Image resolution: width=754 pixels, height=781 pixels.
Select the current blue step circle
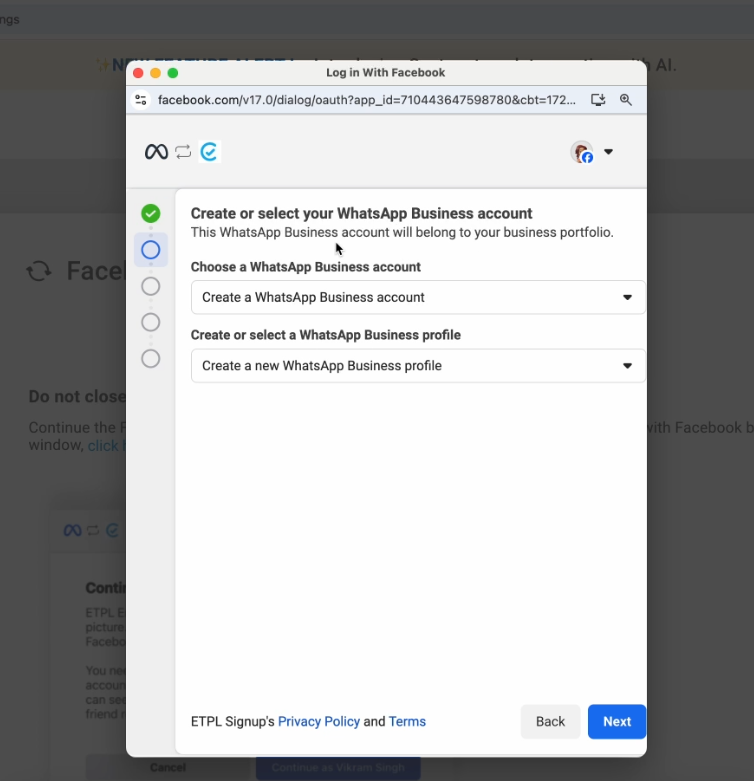pyautogui.click(x=150, y=250)
